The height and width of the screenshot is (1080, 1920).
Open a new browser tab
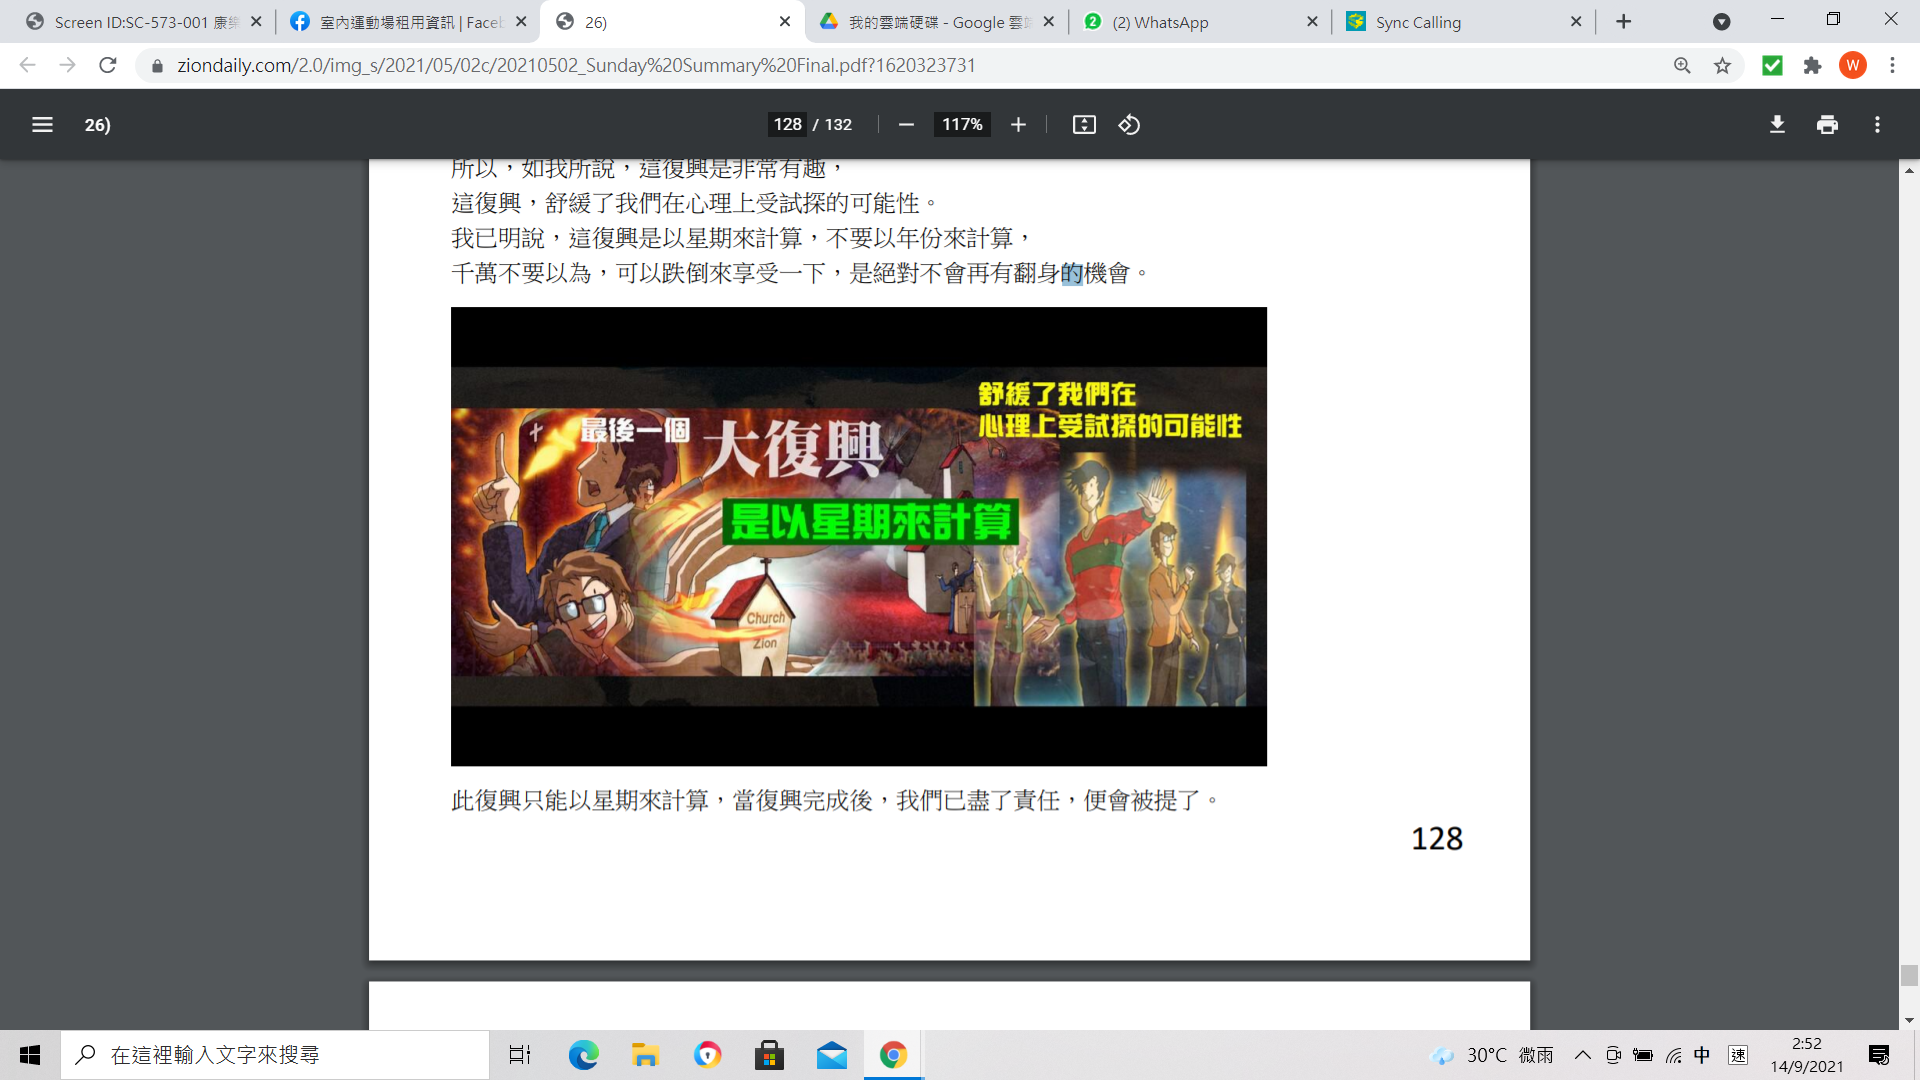coord(1623,22)
